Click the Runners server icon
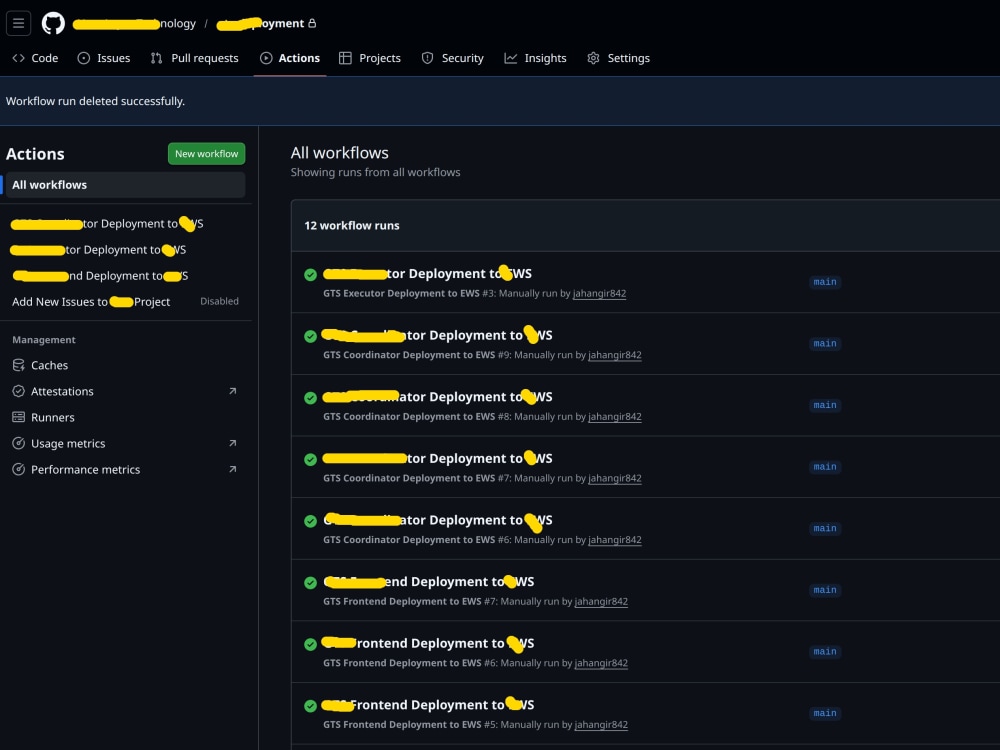 pyautogui.click(x=18, y=418)
